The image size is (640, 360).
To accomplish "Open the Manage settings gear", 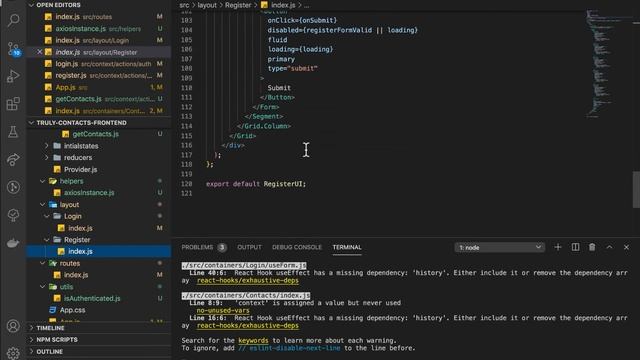I will [x=13, y=353].
